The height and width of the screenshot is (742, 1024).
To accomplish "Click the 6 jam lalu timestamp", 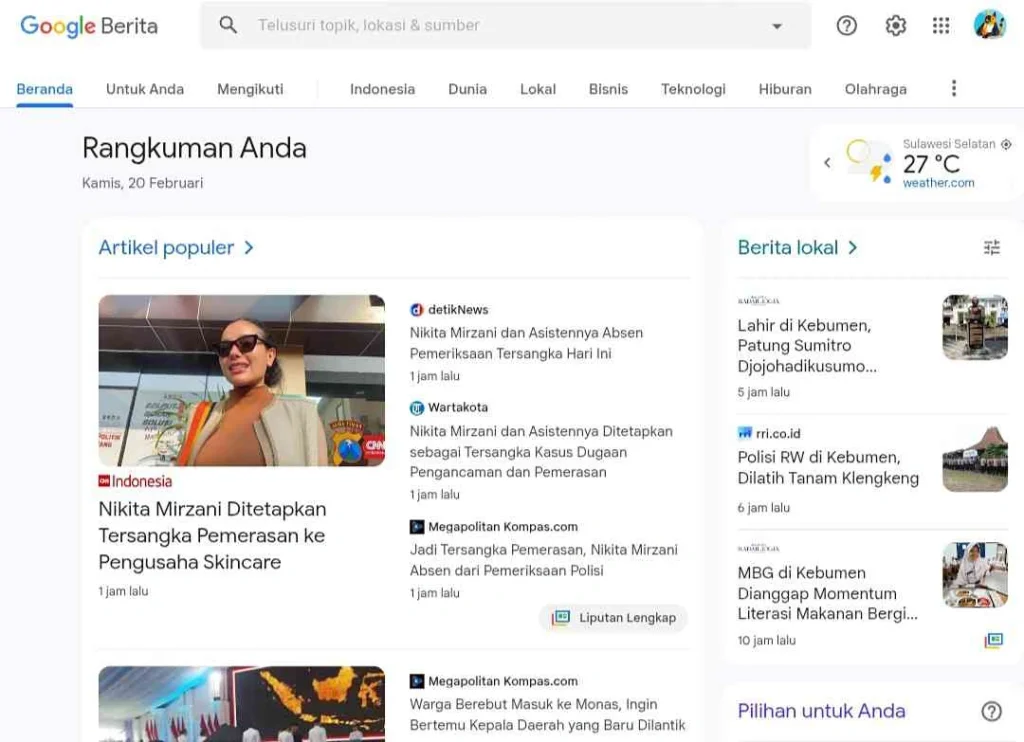I will coord(763,508).
